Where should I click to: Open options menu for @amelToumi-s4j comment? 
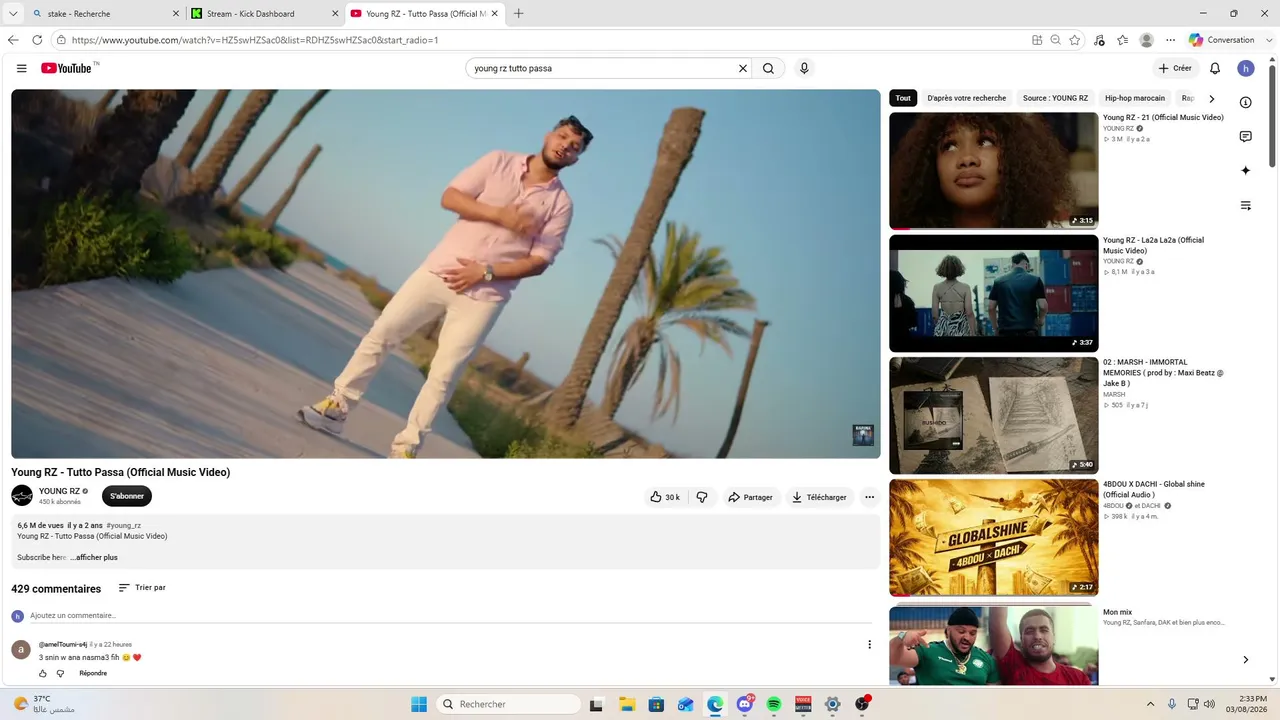(869, 645)
